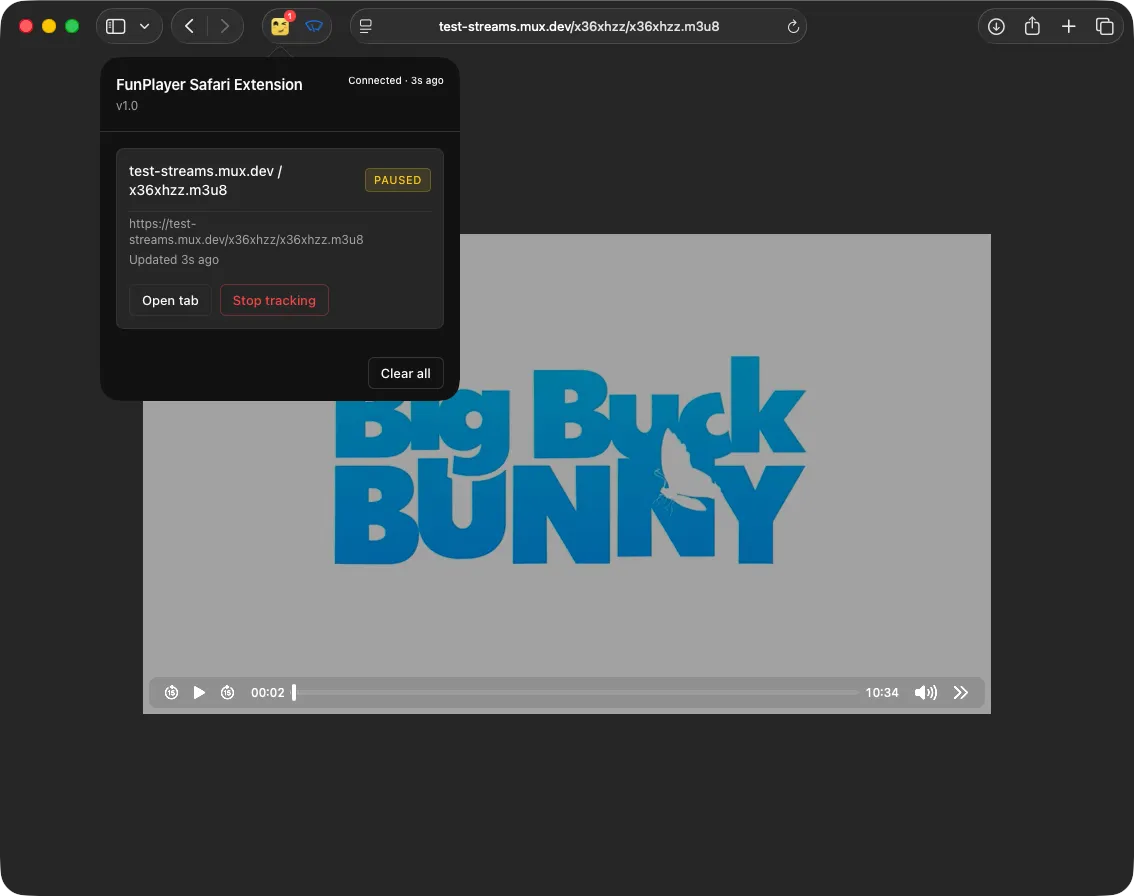Image resolution: width=1134 pixels, height=896 pixels.
Task: Open the sidebar layout dropdown chevron
Action: point(144,27)
